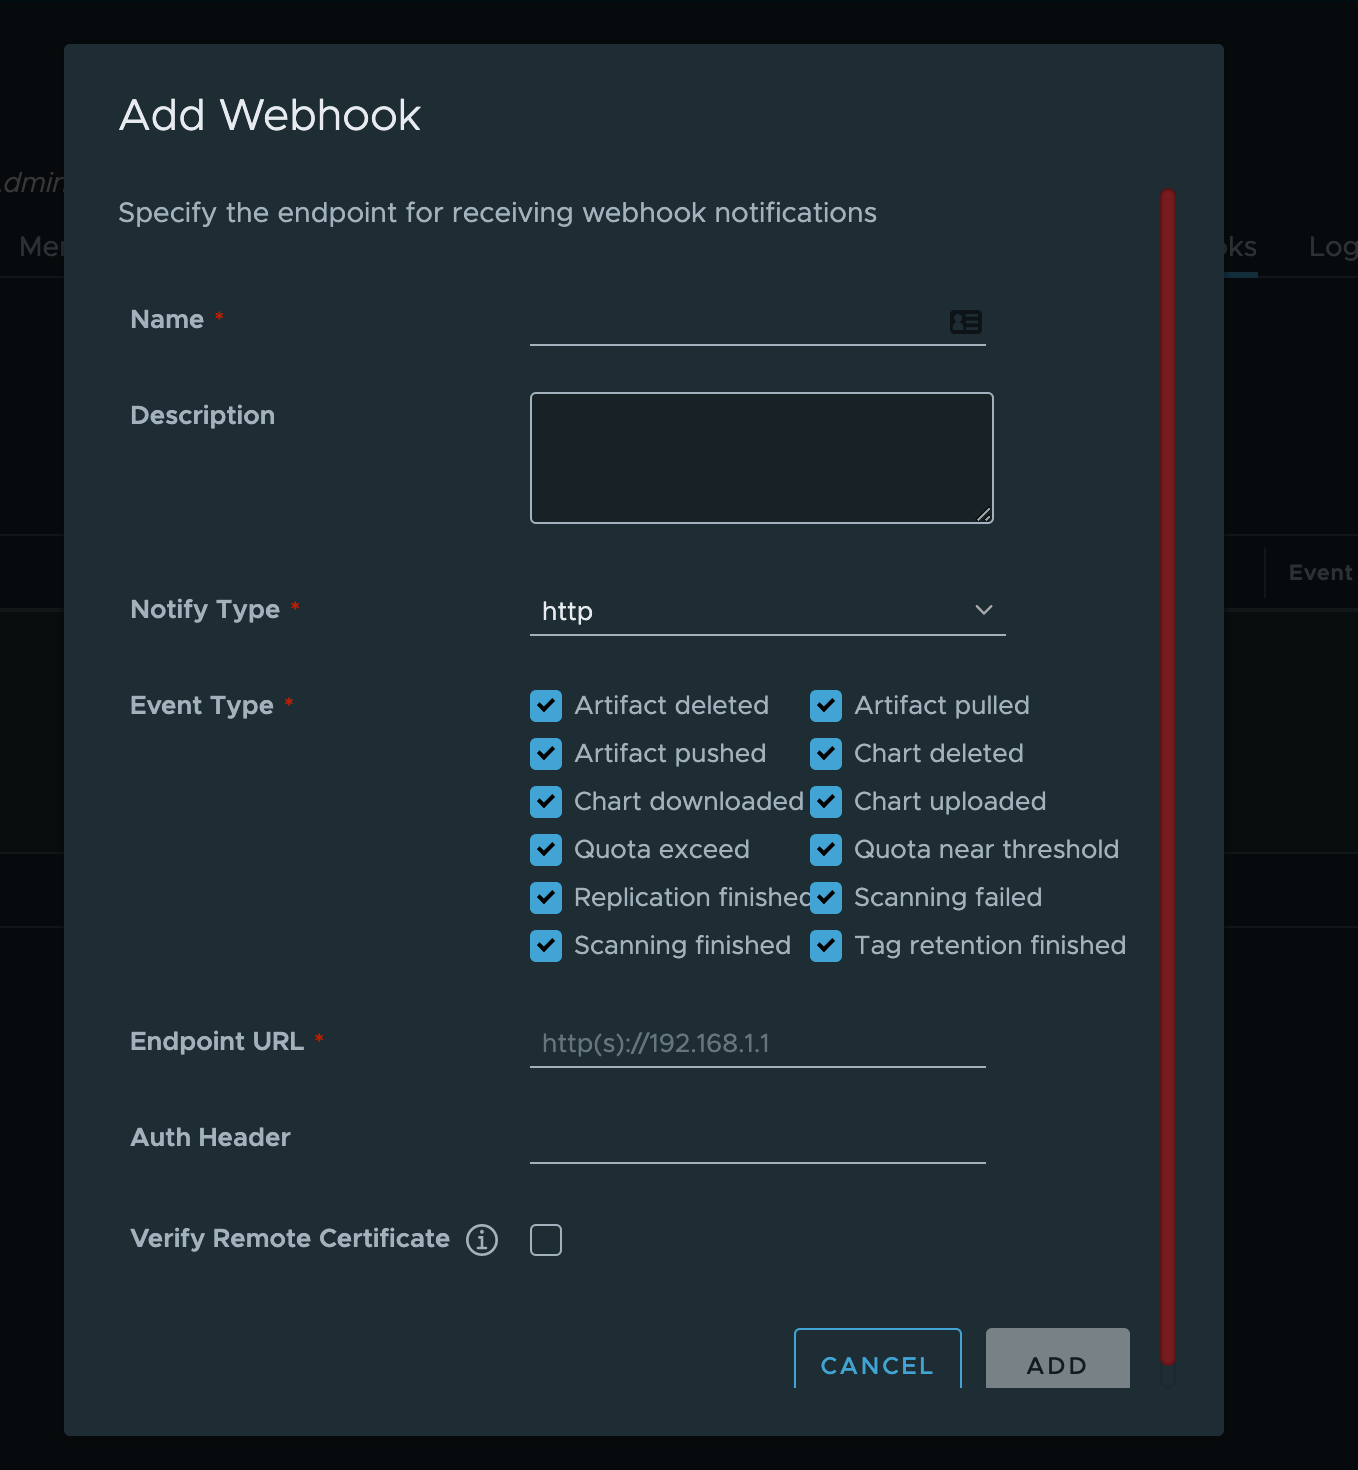The width and height of the screenshot is (1358, 1470).
Task: Click the info icon next to Verify Remote Certificate
Action: (x=483, y=1239)
